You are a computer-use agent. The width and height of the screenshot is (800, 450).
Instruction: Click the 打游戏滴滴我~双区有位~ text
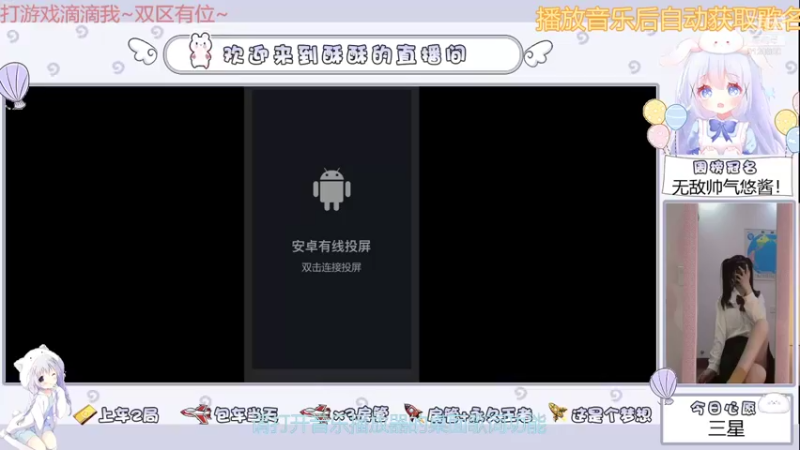click(114, 14)
